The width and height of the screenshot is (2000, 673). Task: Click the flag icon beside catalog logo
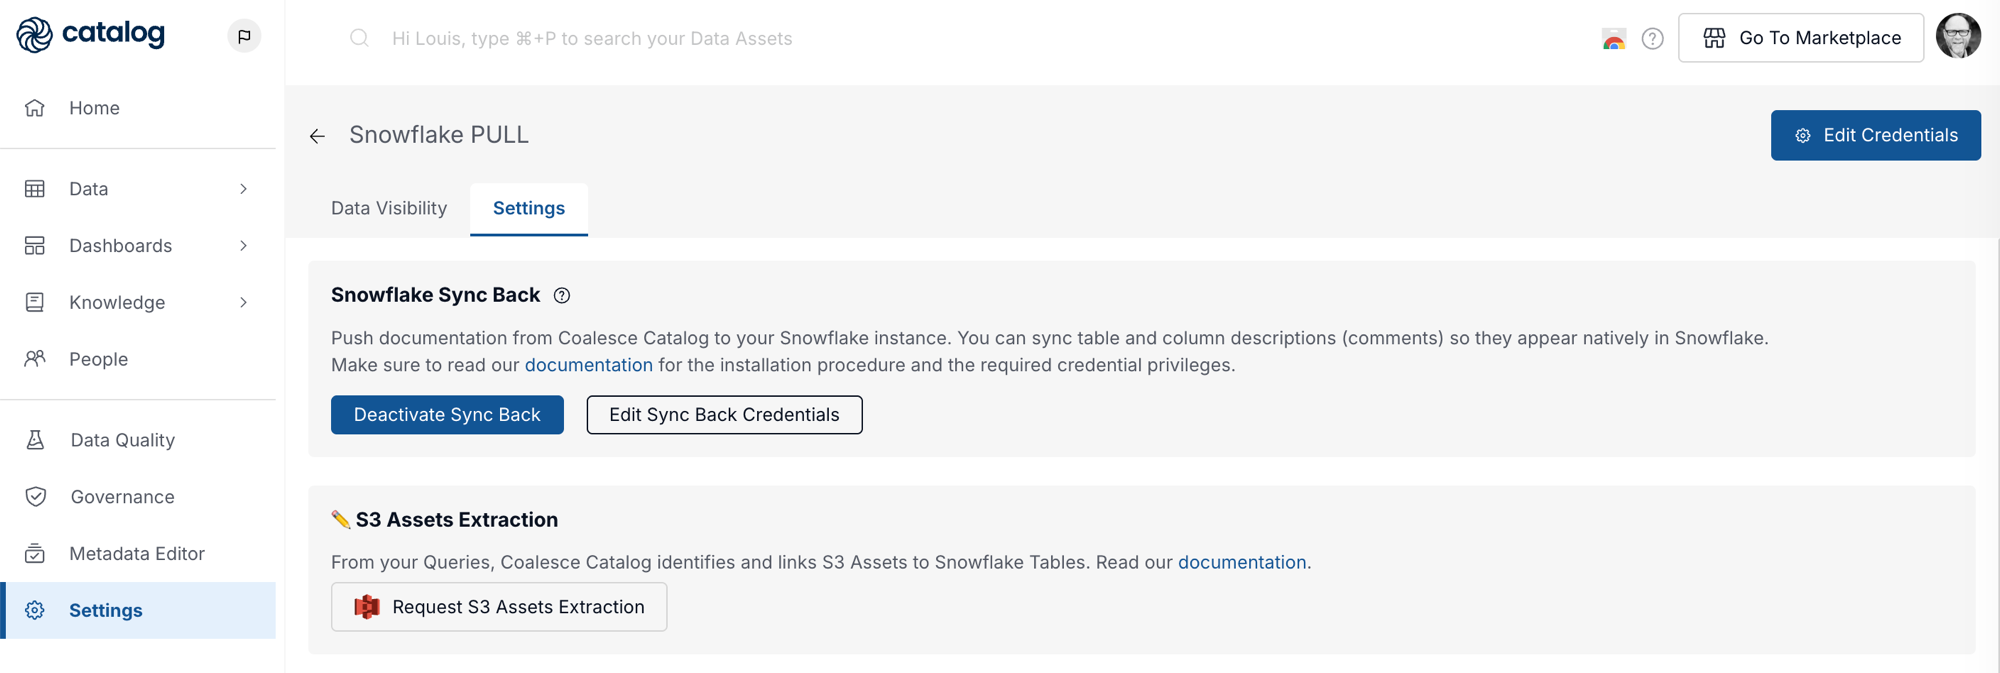244,36
